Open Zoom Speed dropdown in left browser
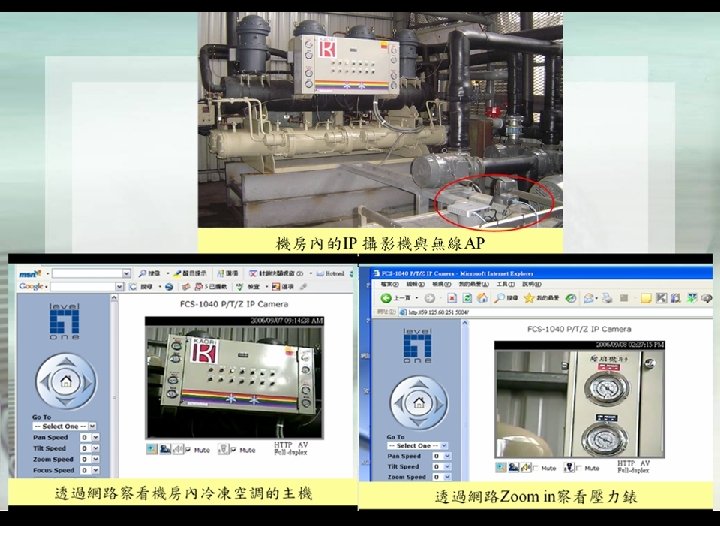 [90, 459]
